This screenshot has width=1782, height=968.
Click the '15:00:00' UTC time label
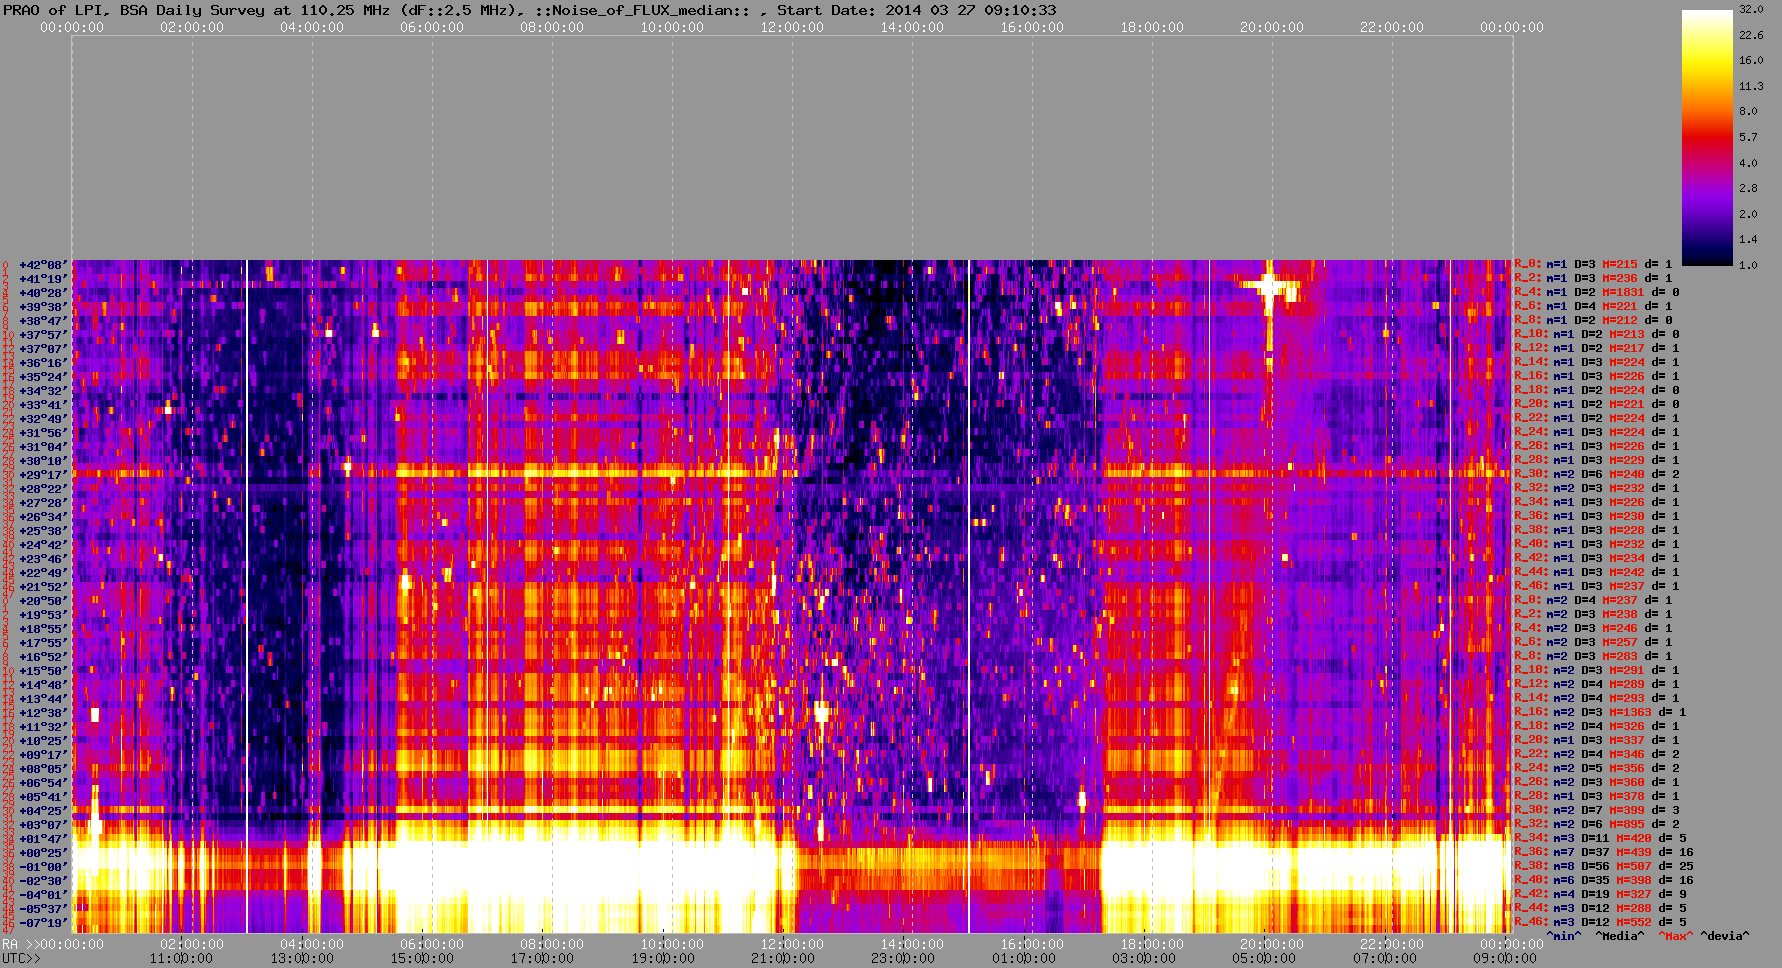click(x=422, y=958)
